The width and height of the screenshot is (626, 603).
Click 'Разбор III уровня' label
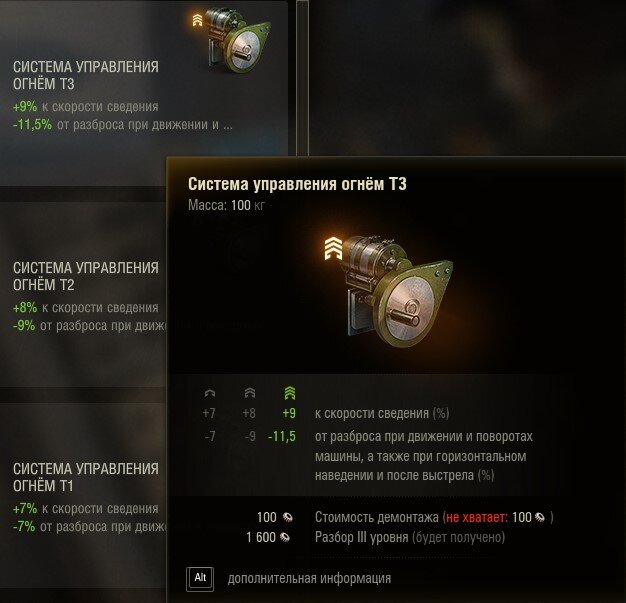[x=362, y=537]
